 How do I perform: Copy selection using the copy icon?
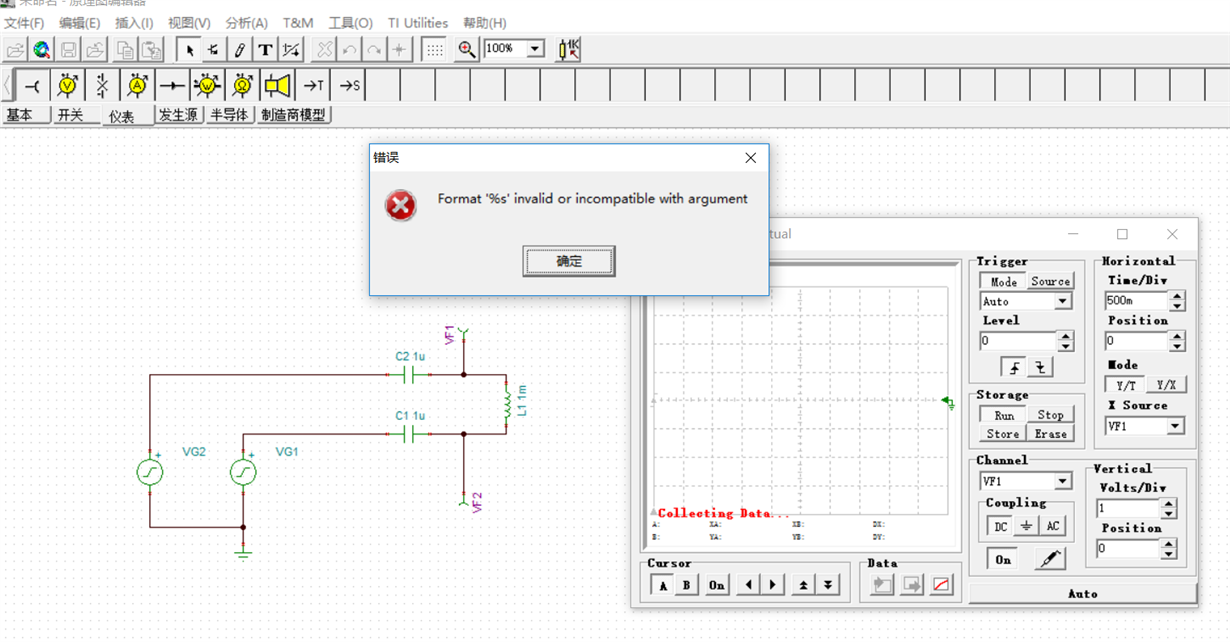pyautogui.click(x=125, y=49)
